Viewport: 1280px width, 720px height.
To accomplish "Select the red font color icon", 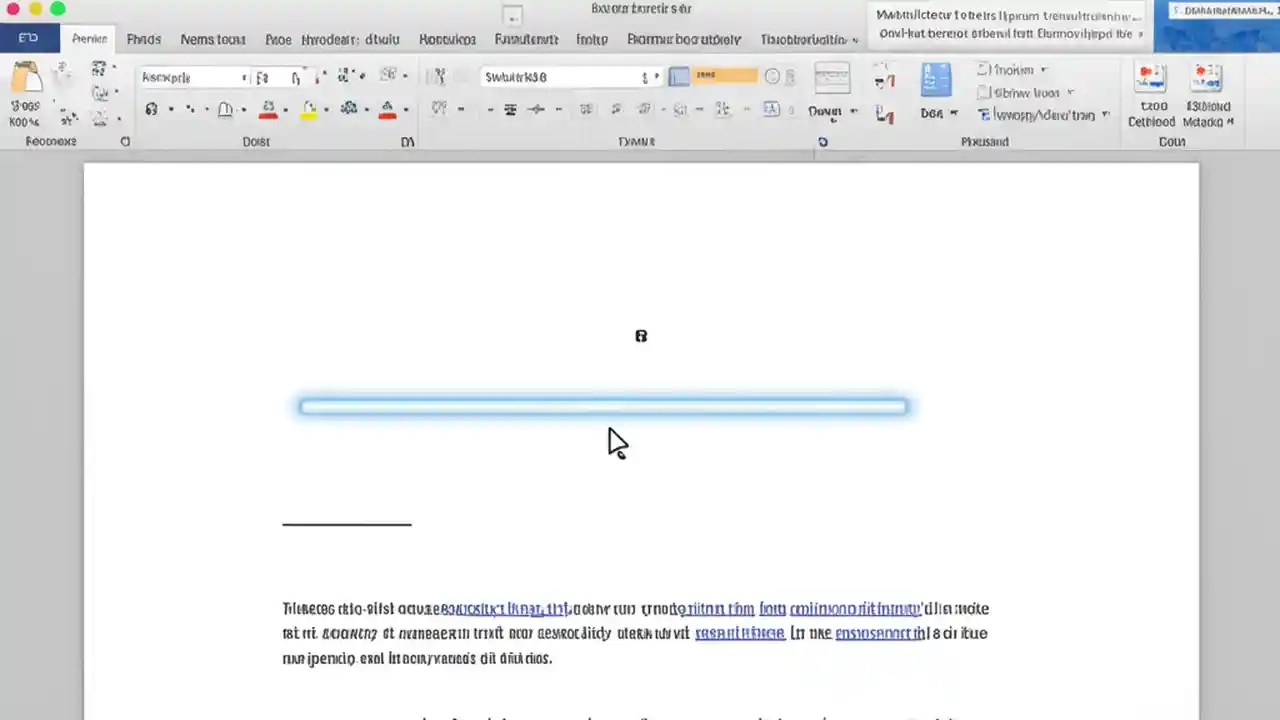I will [x=388, y=109].
